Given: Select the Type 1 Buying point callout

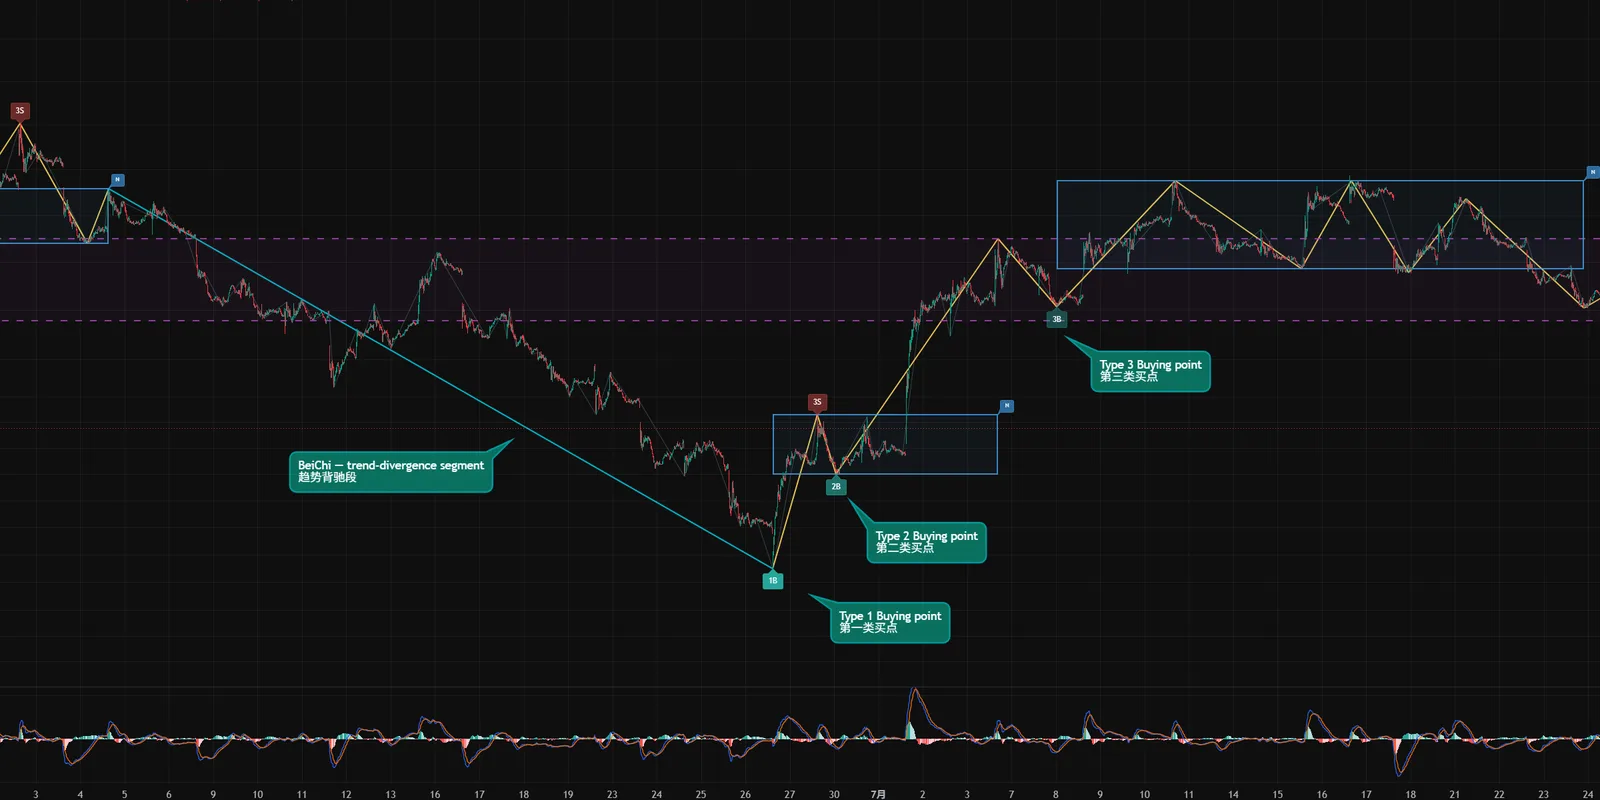Looking at the screenshot, I should click(x=890, y=622).
